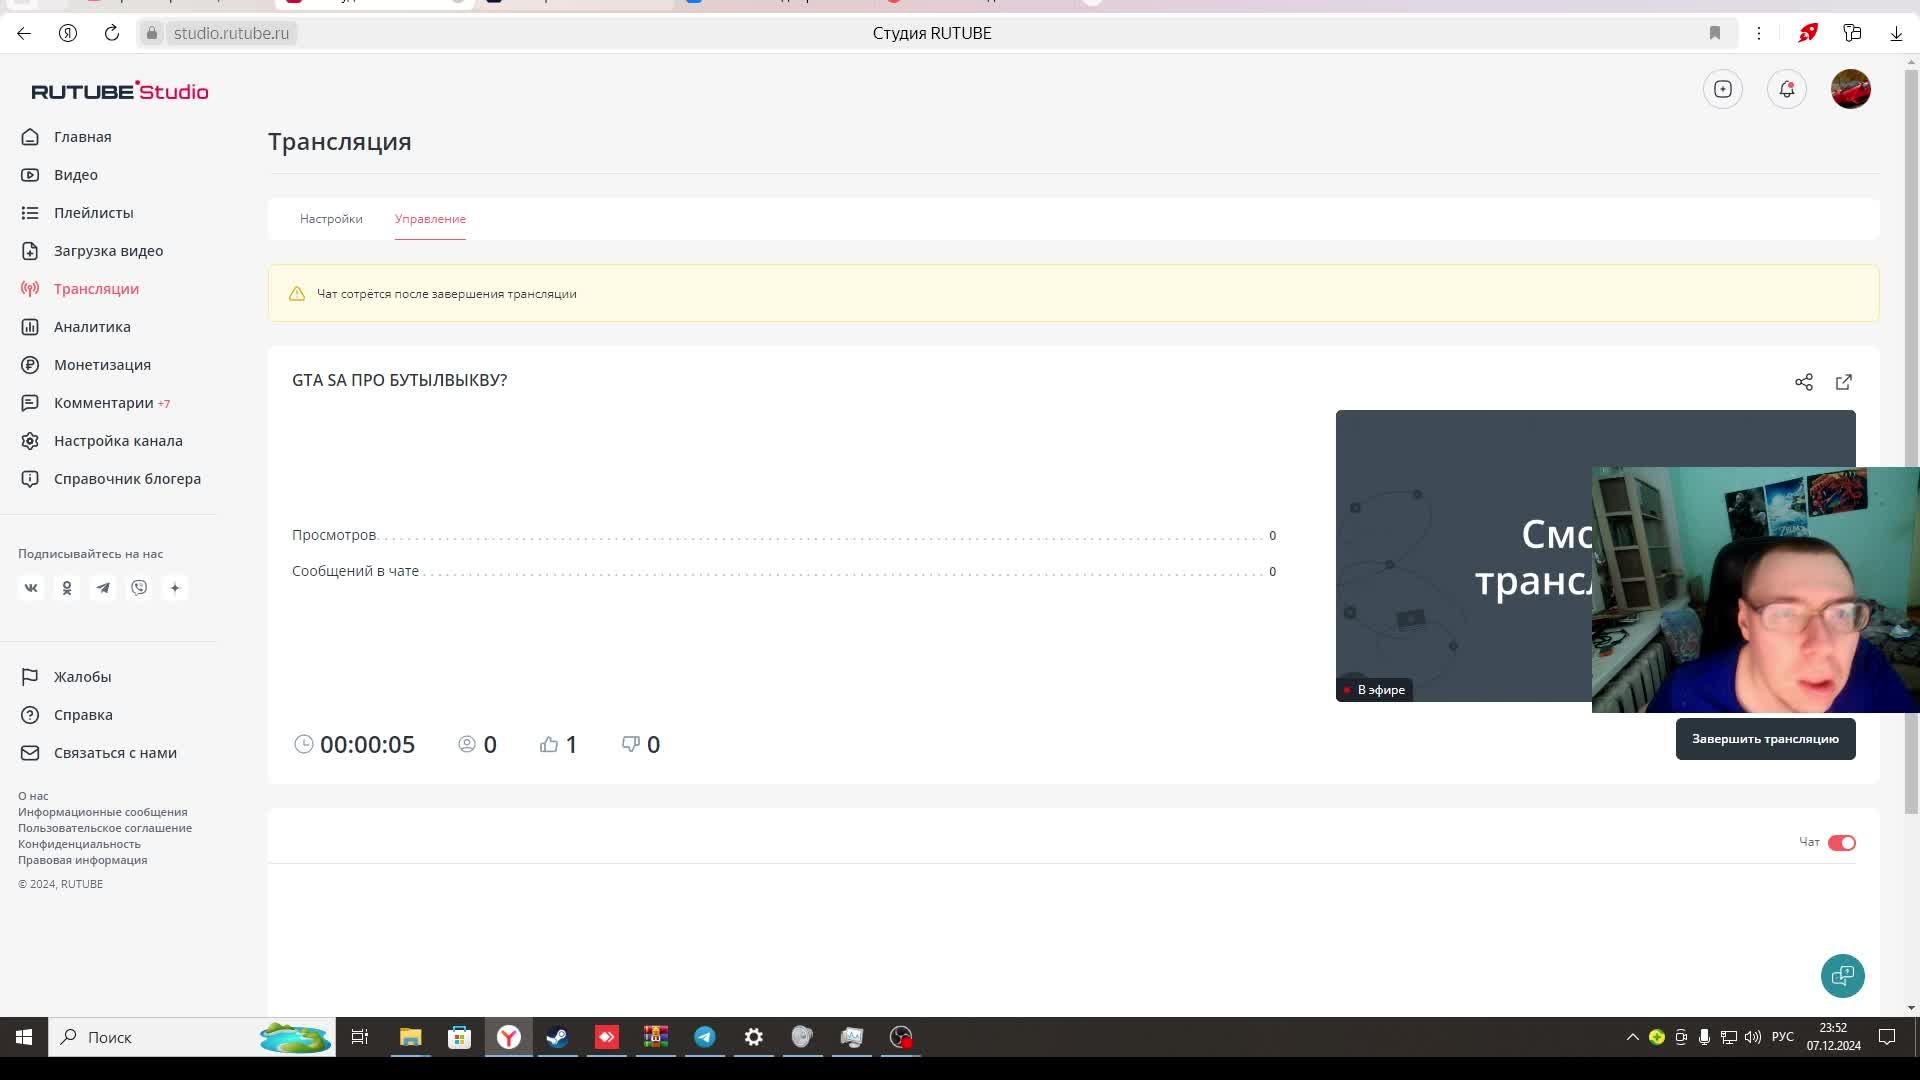Open the notifications bell

pos(1787,89)
